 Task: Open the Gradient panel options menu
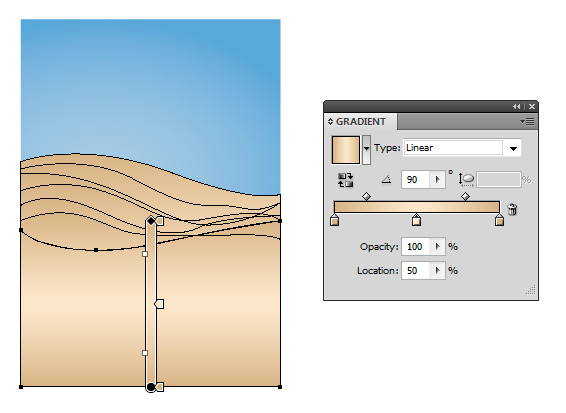click(x=527, y=122)
